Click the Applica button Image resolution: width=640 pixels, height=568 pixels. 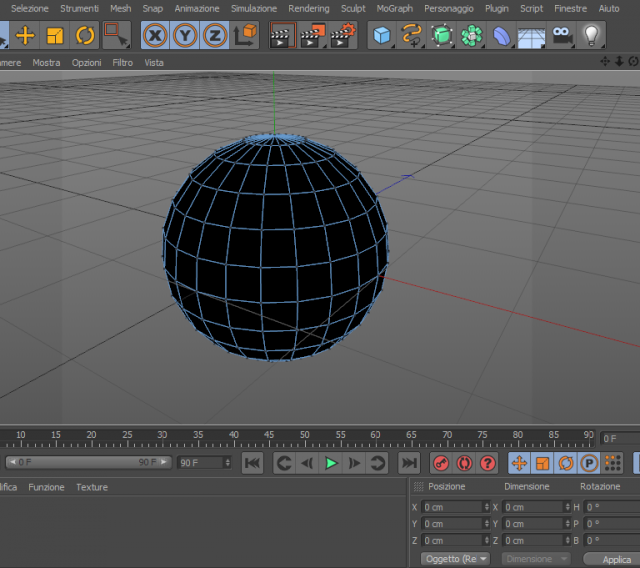click(616, 559)
